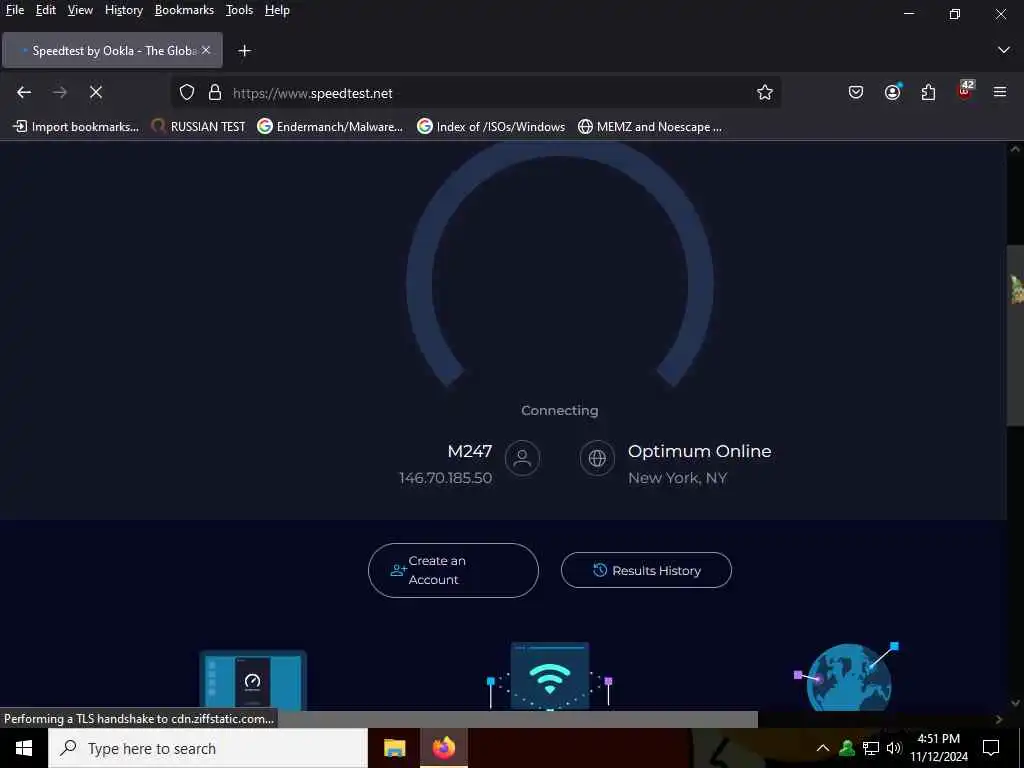Open network status tray icon
The width and height of the screenshot is (1024, 768).
(x=871, y=748)
